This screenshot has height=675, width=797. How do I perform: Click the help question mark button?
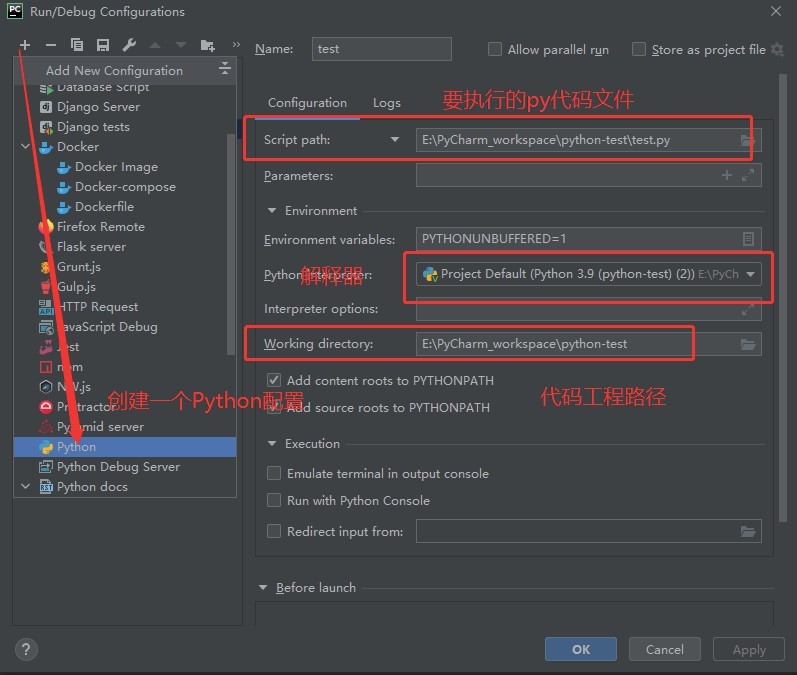(26, 649)
